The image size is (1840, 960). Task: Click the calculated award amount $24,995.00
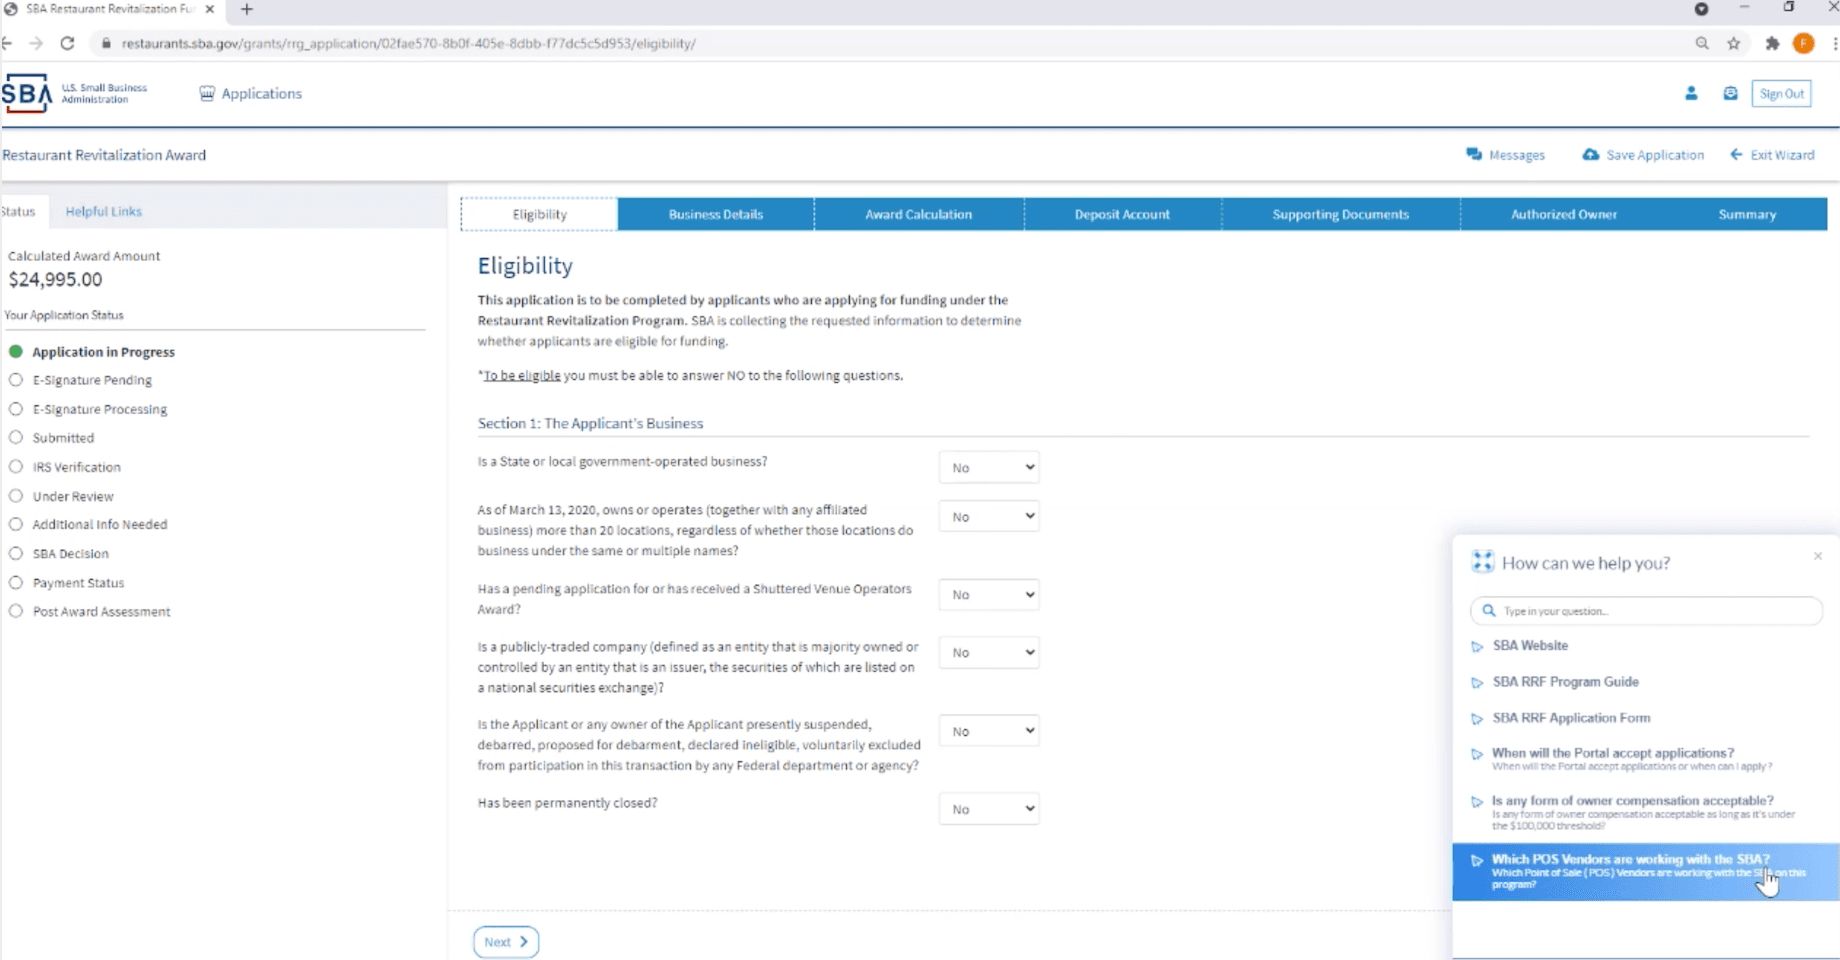55,280
